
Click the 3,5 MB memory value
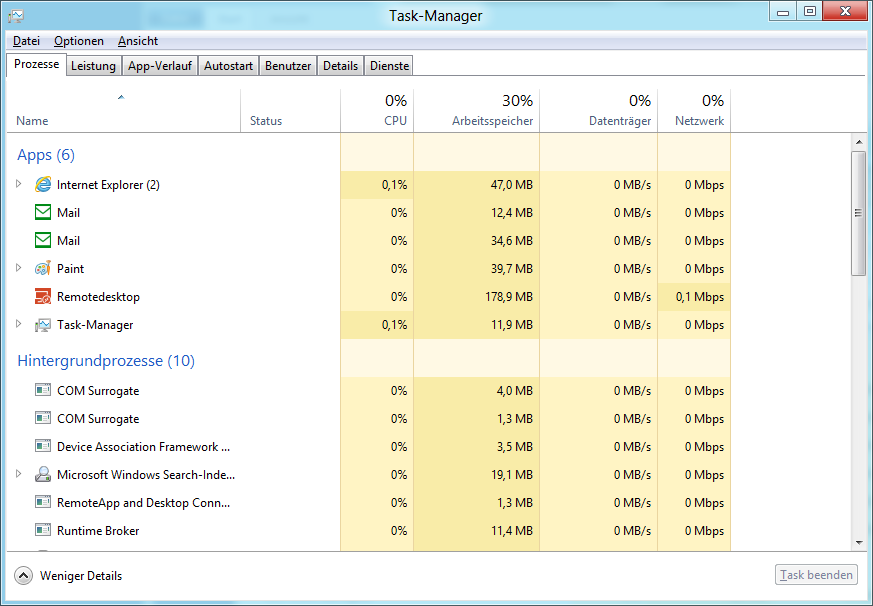514,447
